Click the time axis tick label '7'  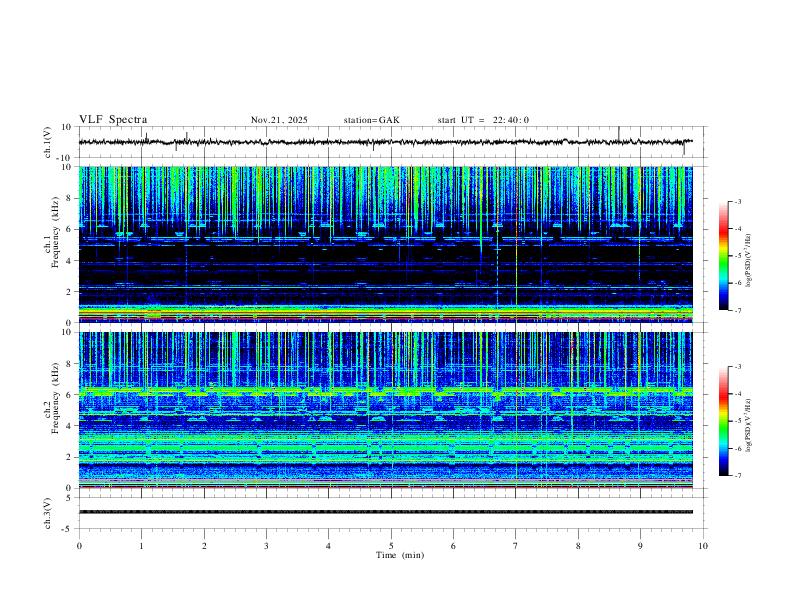pos(516,546)
